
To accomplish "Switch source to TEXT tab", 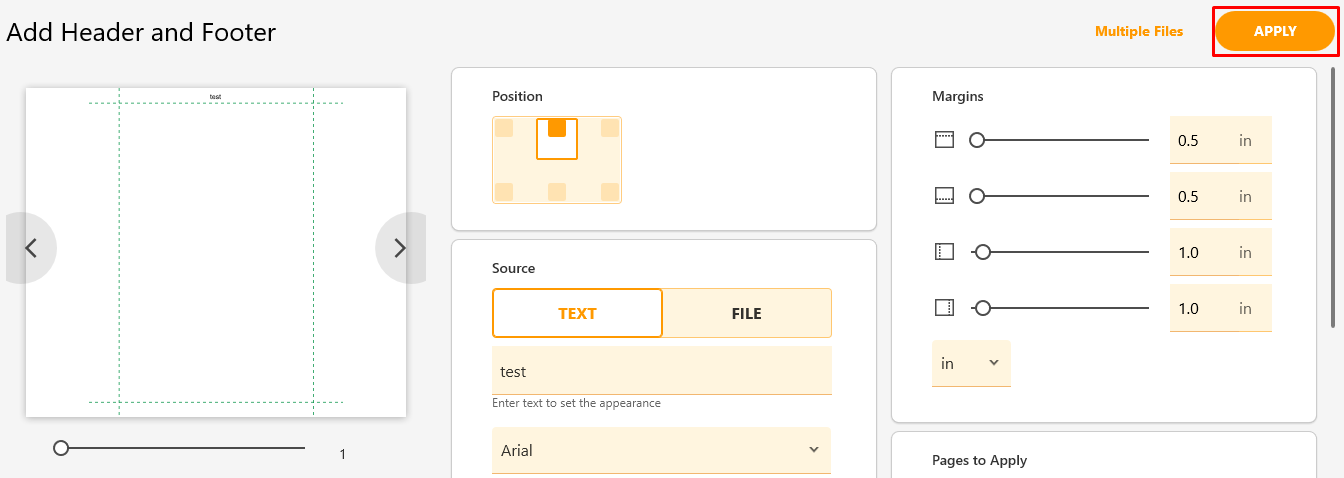I will (577, 313).
